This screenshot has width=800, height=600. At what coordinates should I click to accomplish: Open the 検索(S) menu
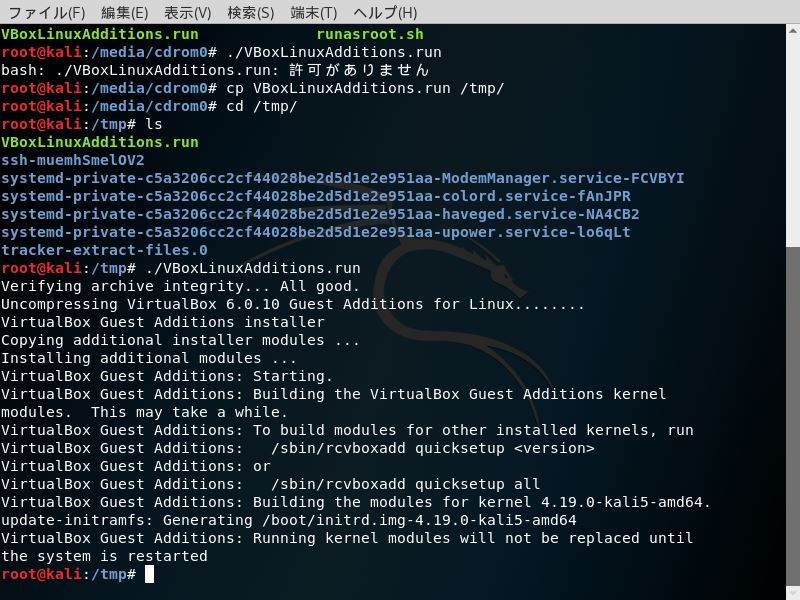click(x=251, y=12)
